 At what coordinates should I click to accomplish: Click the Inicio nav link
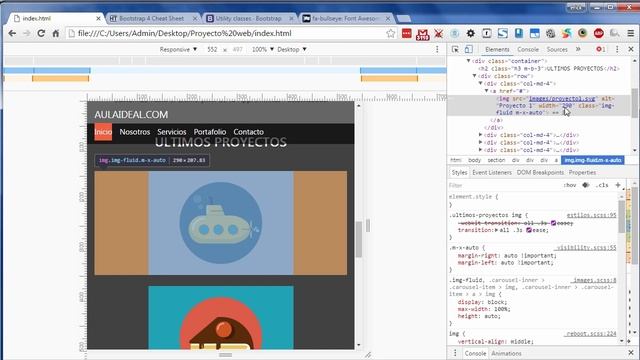click(103, 132)
